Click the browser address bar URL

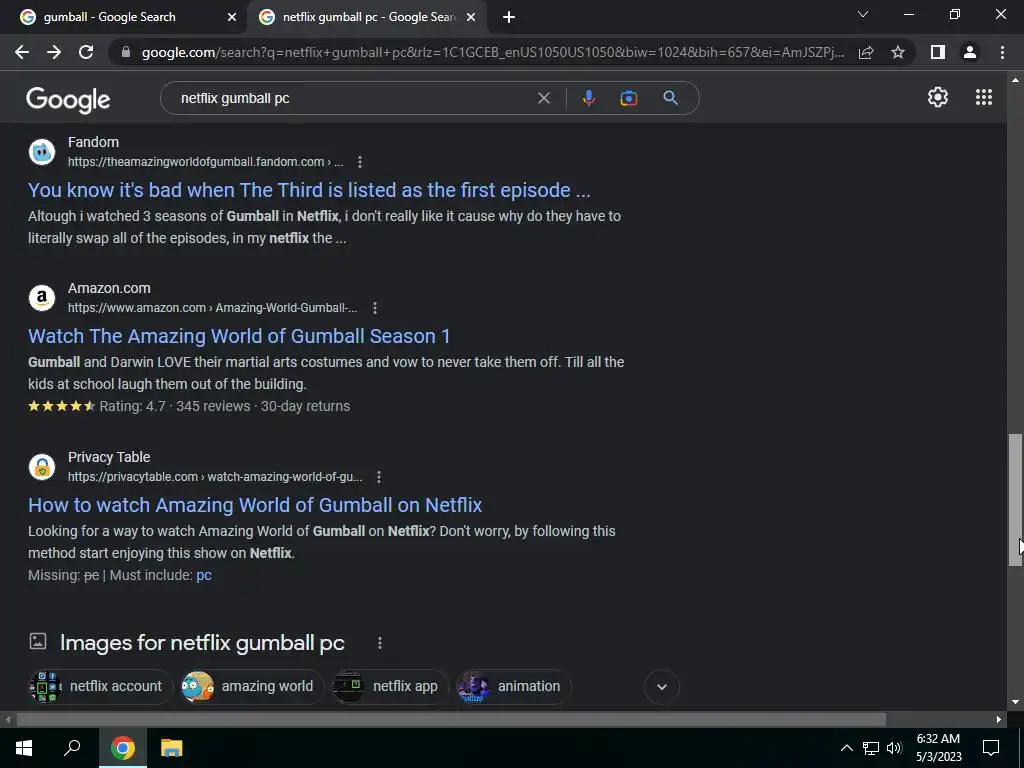pyautogui.click(x=493, y=52)
